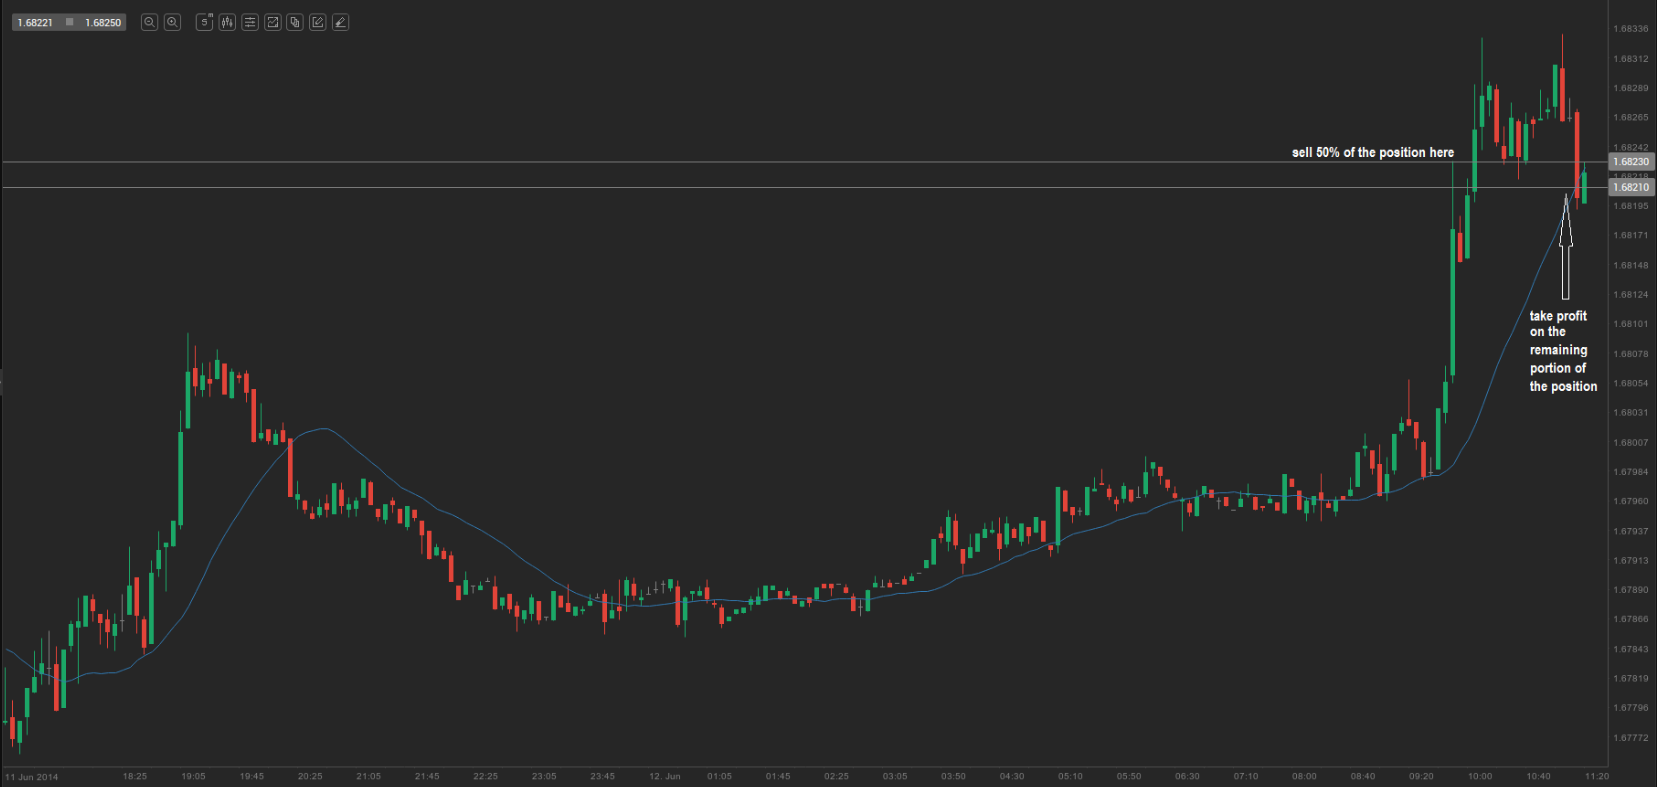1657x787 pixels.
Task: Click the 1.68336 price axis label
Action: tap(1630, 28)
